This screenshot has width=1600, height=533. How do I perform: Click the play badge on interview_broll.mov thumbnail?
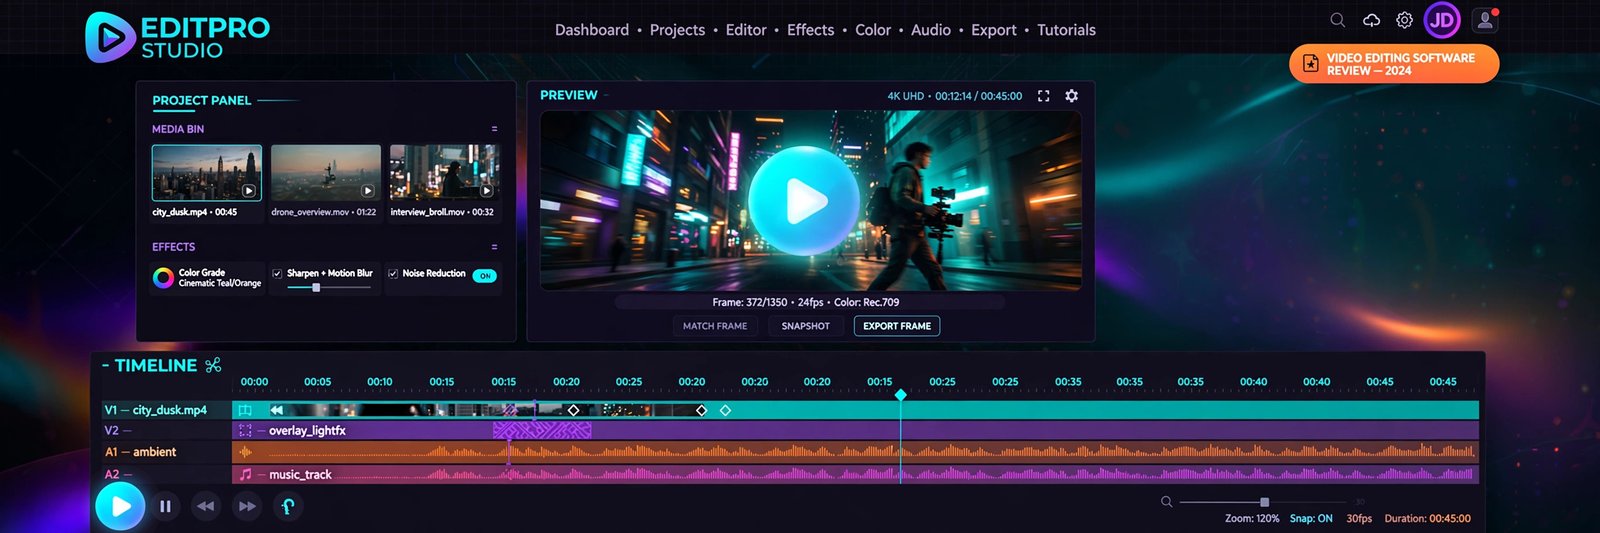pyautogui.click(x=486, y=191)
